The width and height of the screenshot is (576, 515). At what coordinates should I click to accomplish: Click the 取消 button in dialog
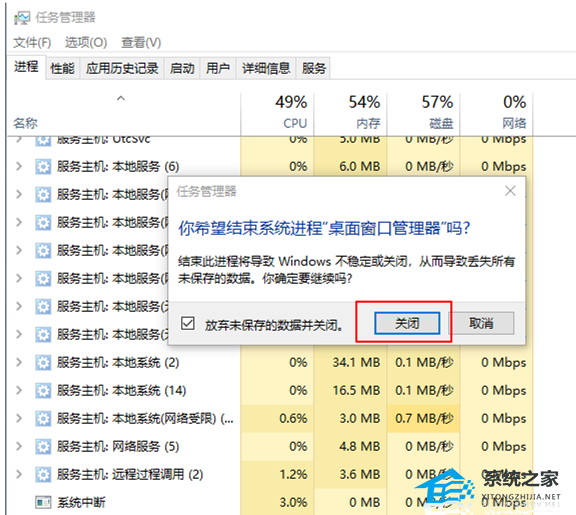[481, 324]
